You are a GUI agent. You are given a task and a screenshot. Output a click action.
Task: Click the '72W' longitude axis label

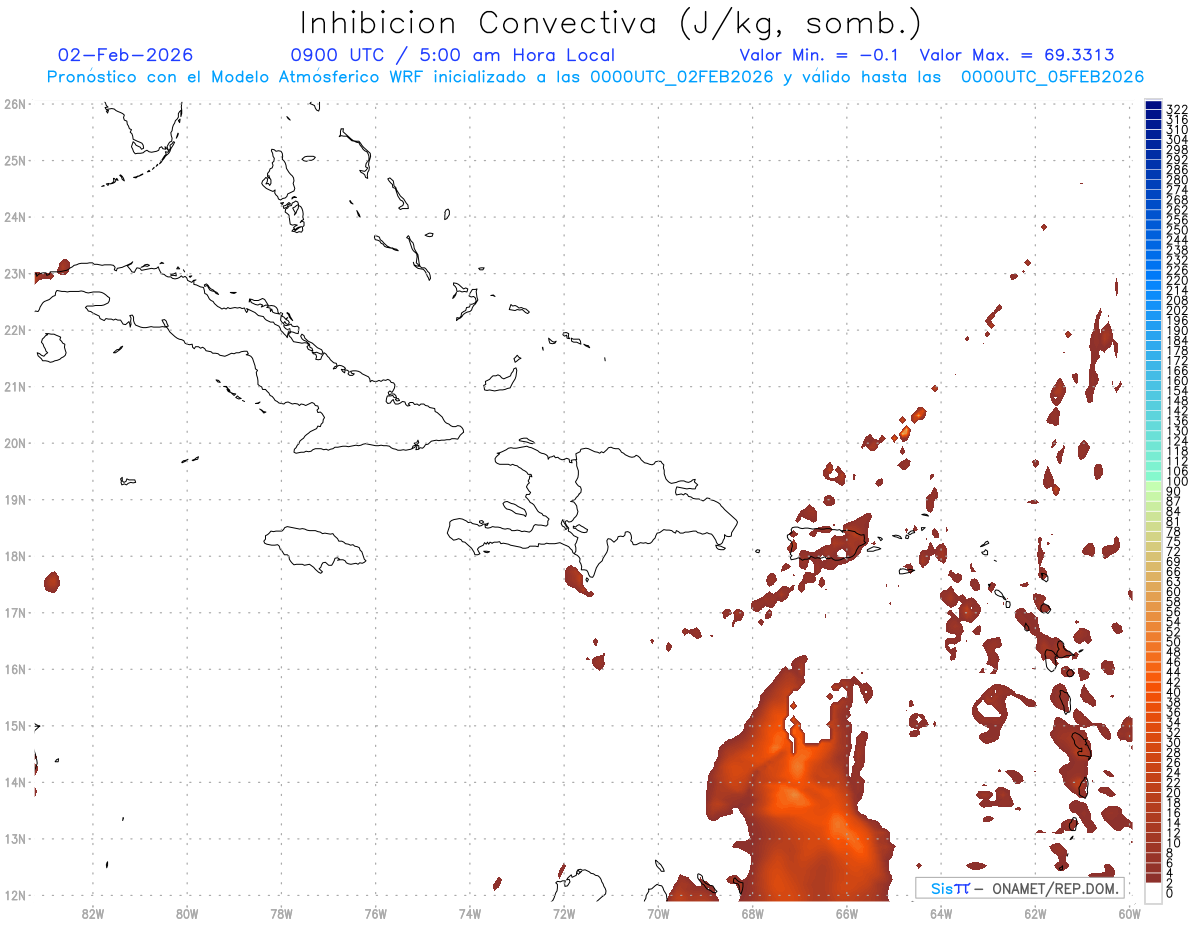click(x=564, y=913)
